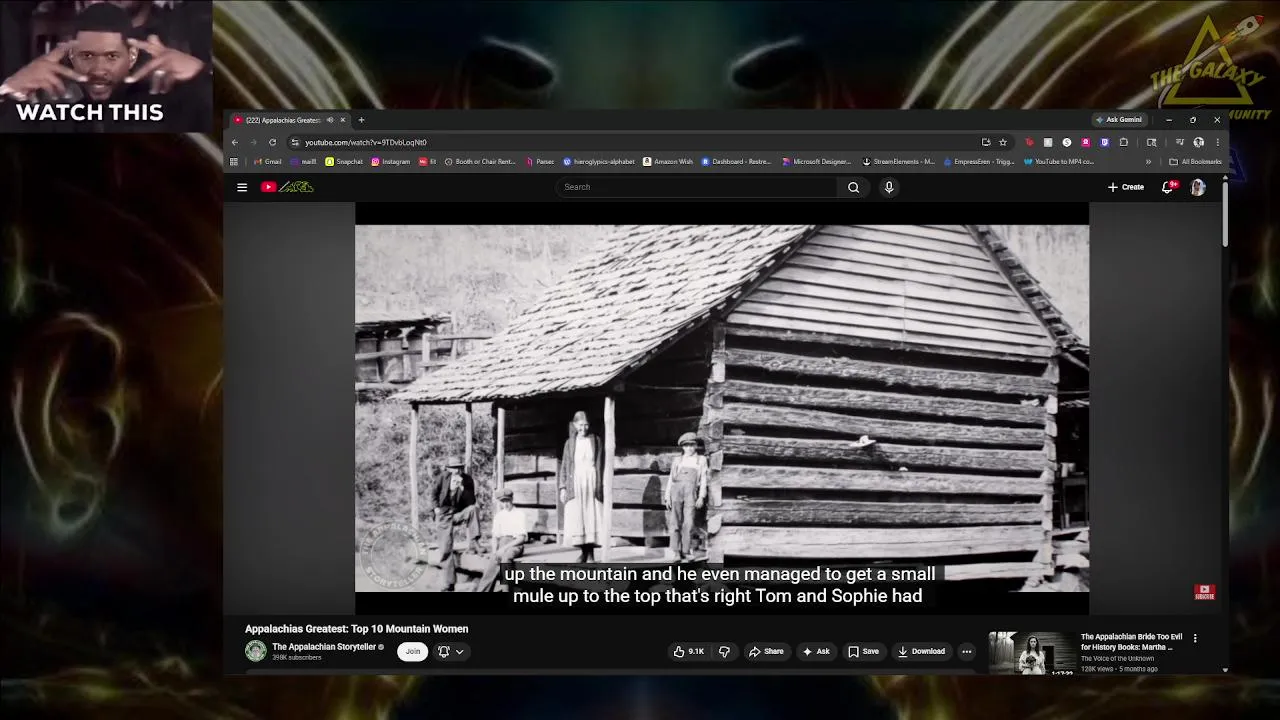1280x720 pixels.
Task: Go forward with the browser forward arrow
Action: coord(253,142)
